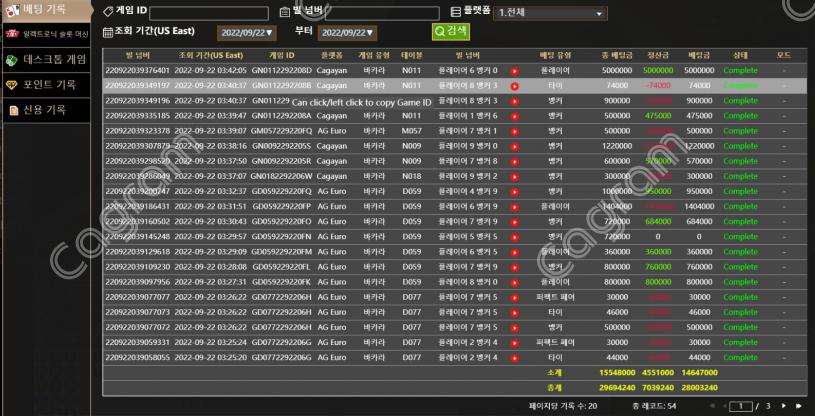Play replay video for first row bet
The image size is (815, 416).
click(x=514, y=72)
